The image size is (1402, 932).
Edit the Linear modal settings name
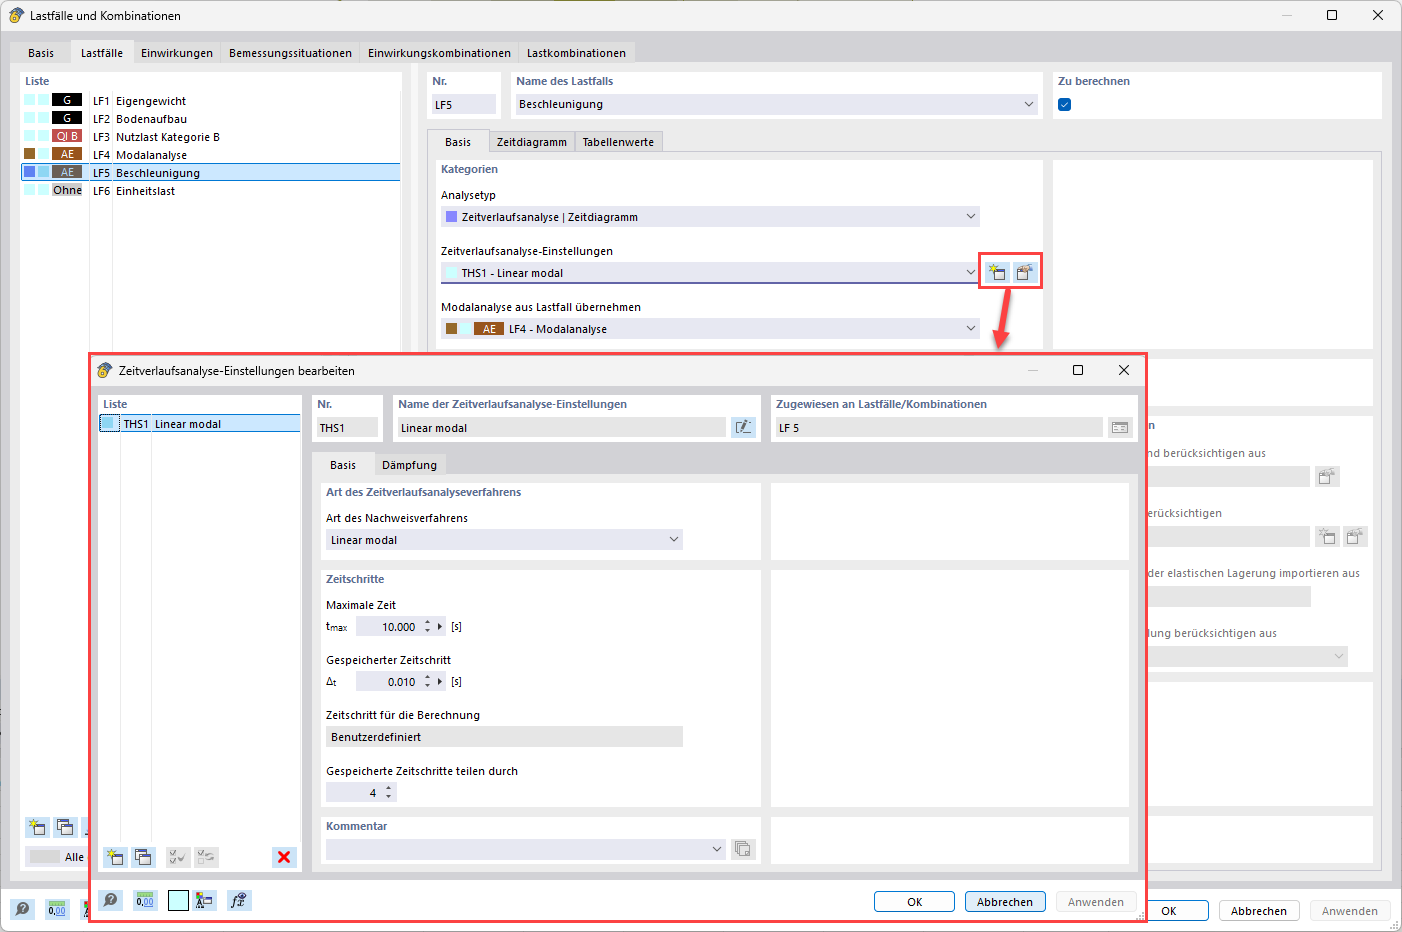[x=743, y=428]
